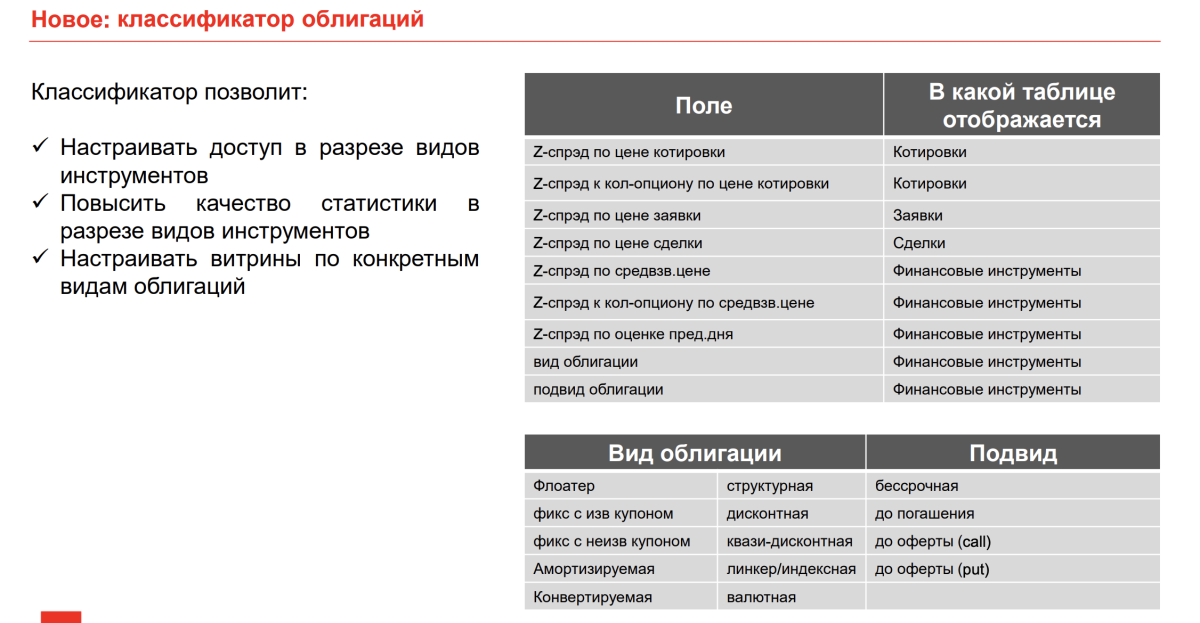Select the "бессрочная" subtype cell

point(916,486)
